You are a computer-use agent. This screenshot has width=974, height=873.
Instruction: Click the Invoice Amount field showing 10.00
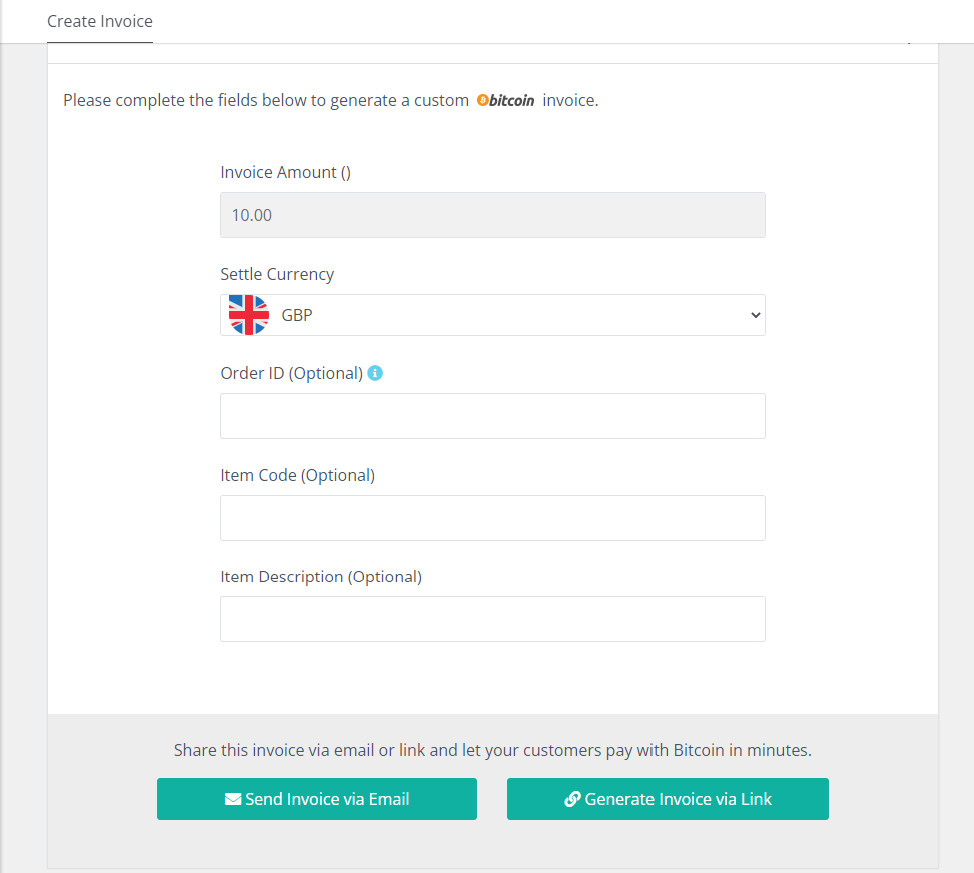click(493, 214)
